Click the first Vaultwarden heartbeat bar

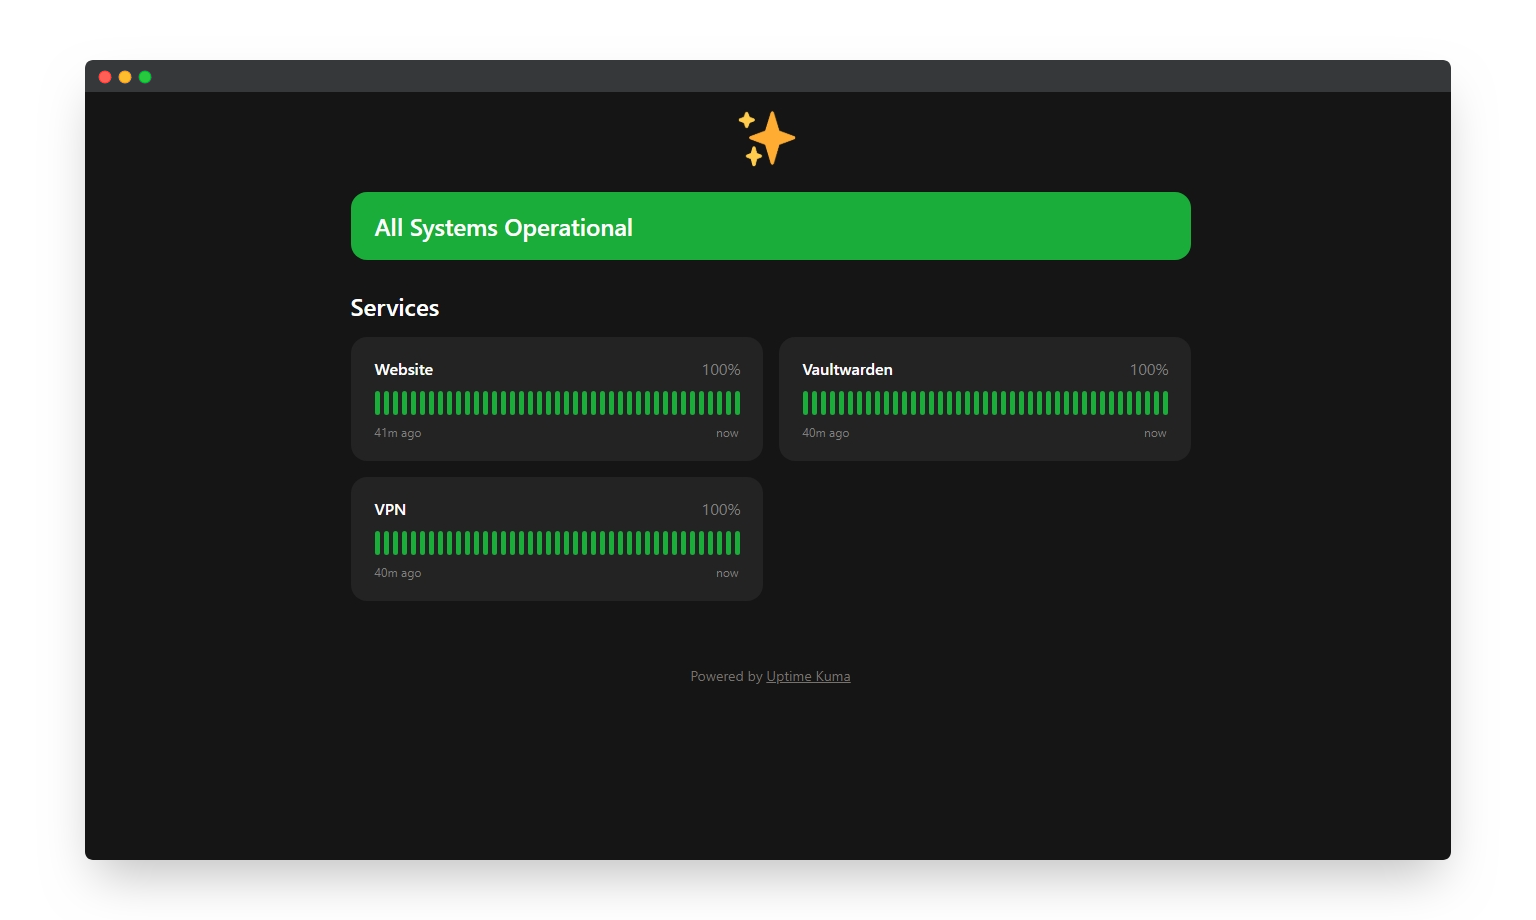[x=806, y=403]
